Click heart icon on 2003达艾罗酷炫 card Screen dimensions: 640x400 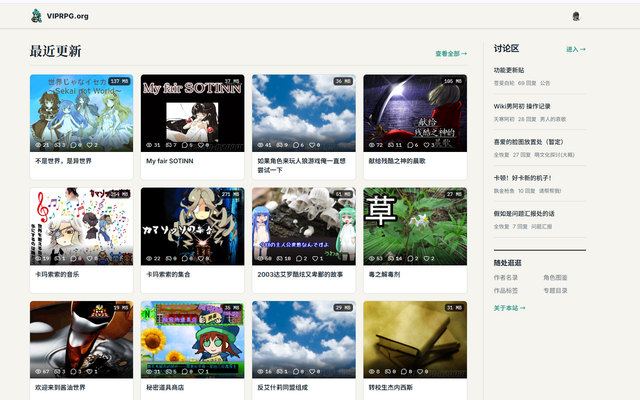point(315,258)
